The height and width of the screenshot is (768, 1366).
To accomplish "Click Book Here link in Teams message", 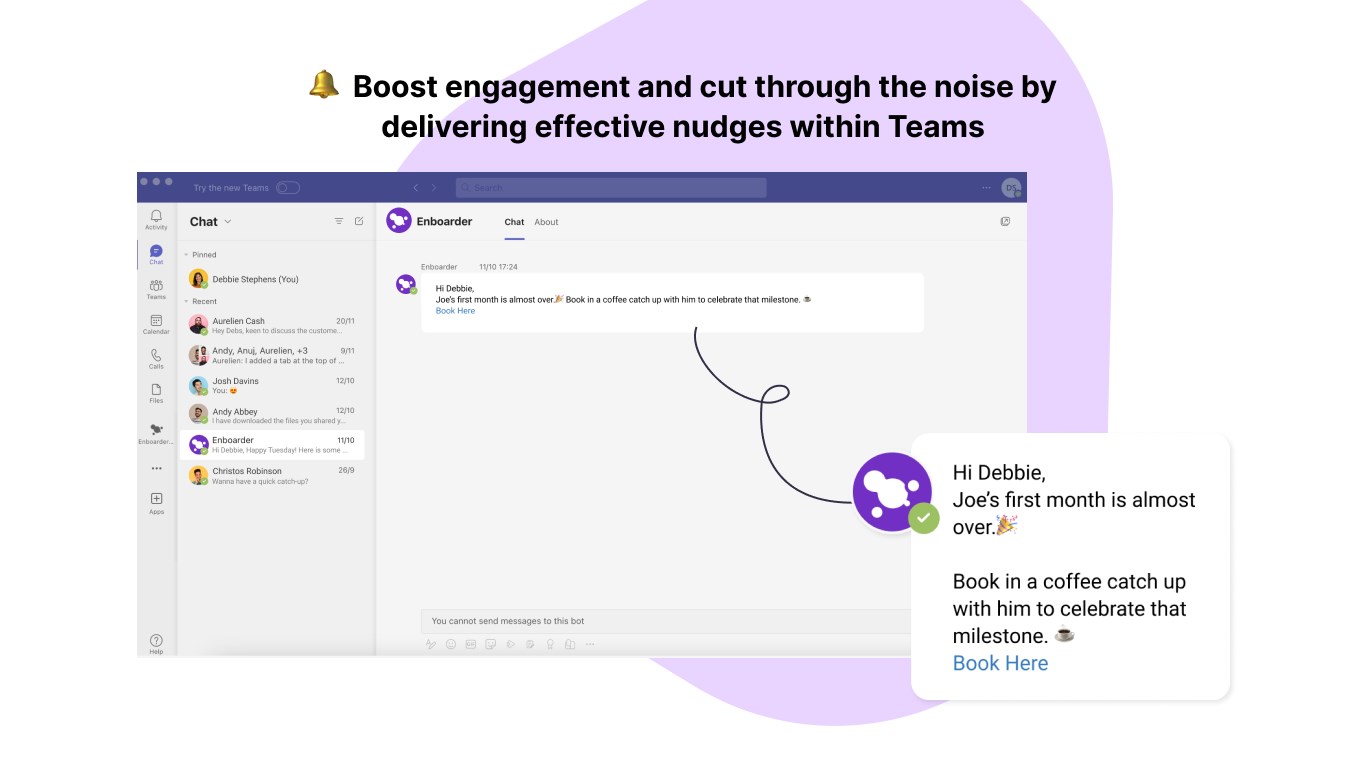I will point(455,311).
